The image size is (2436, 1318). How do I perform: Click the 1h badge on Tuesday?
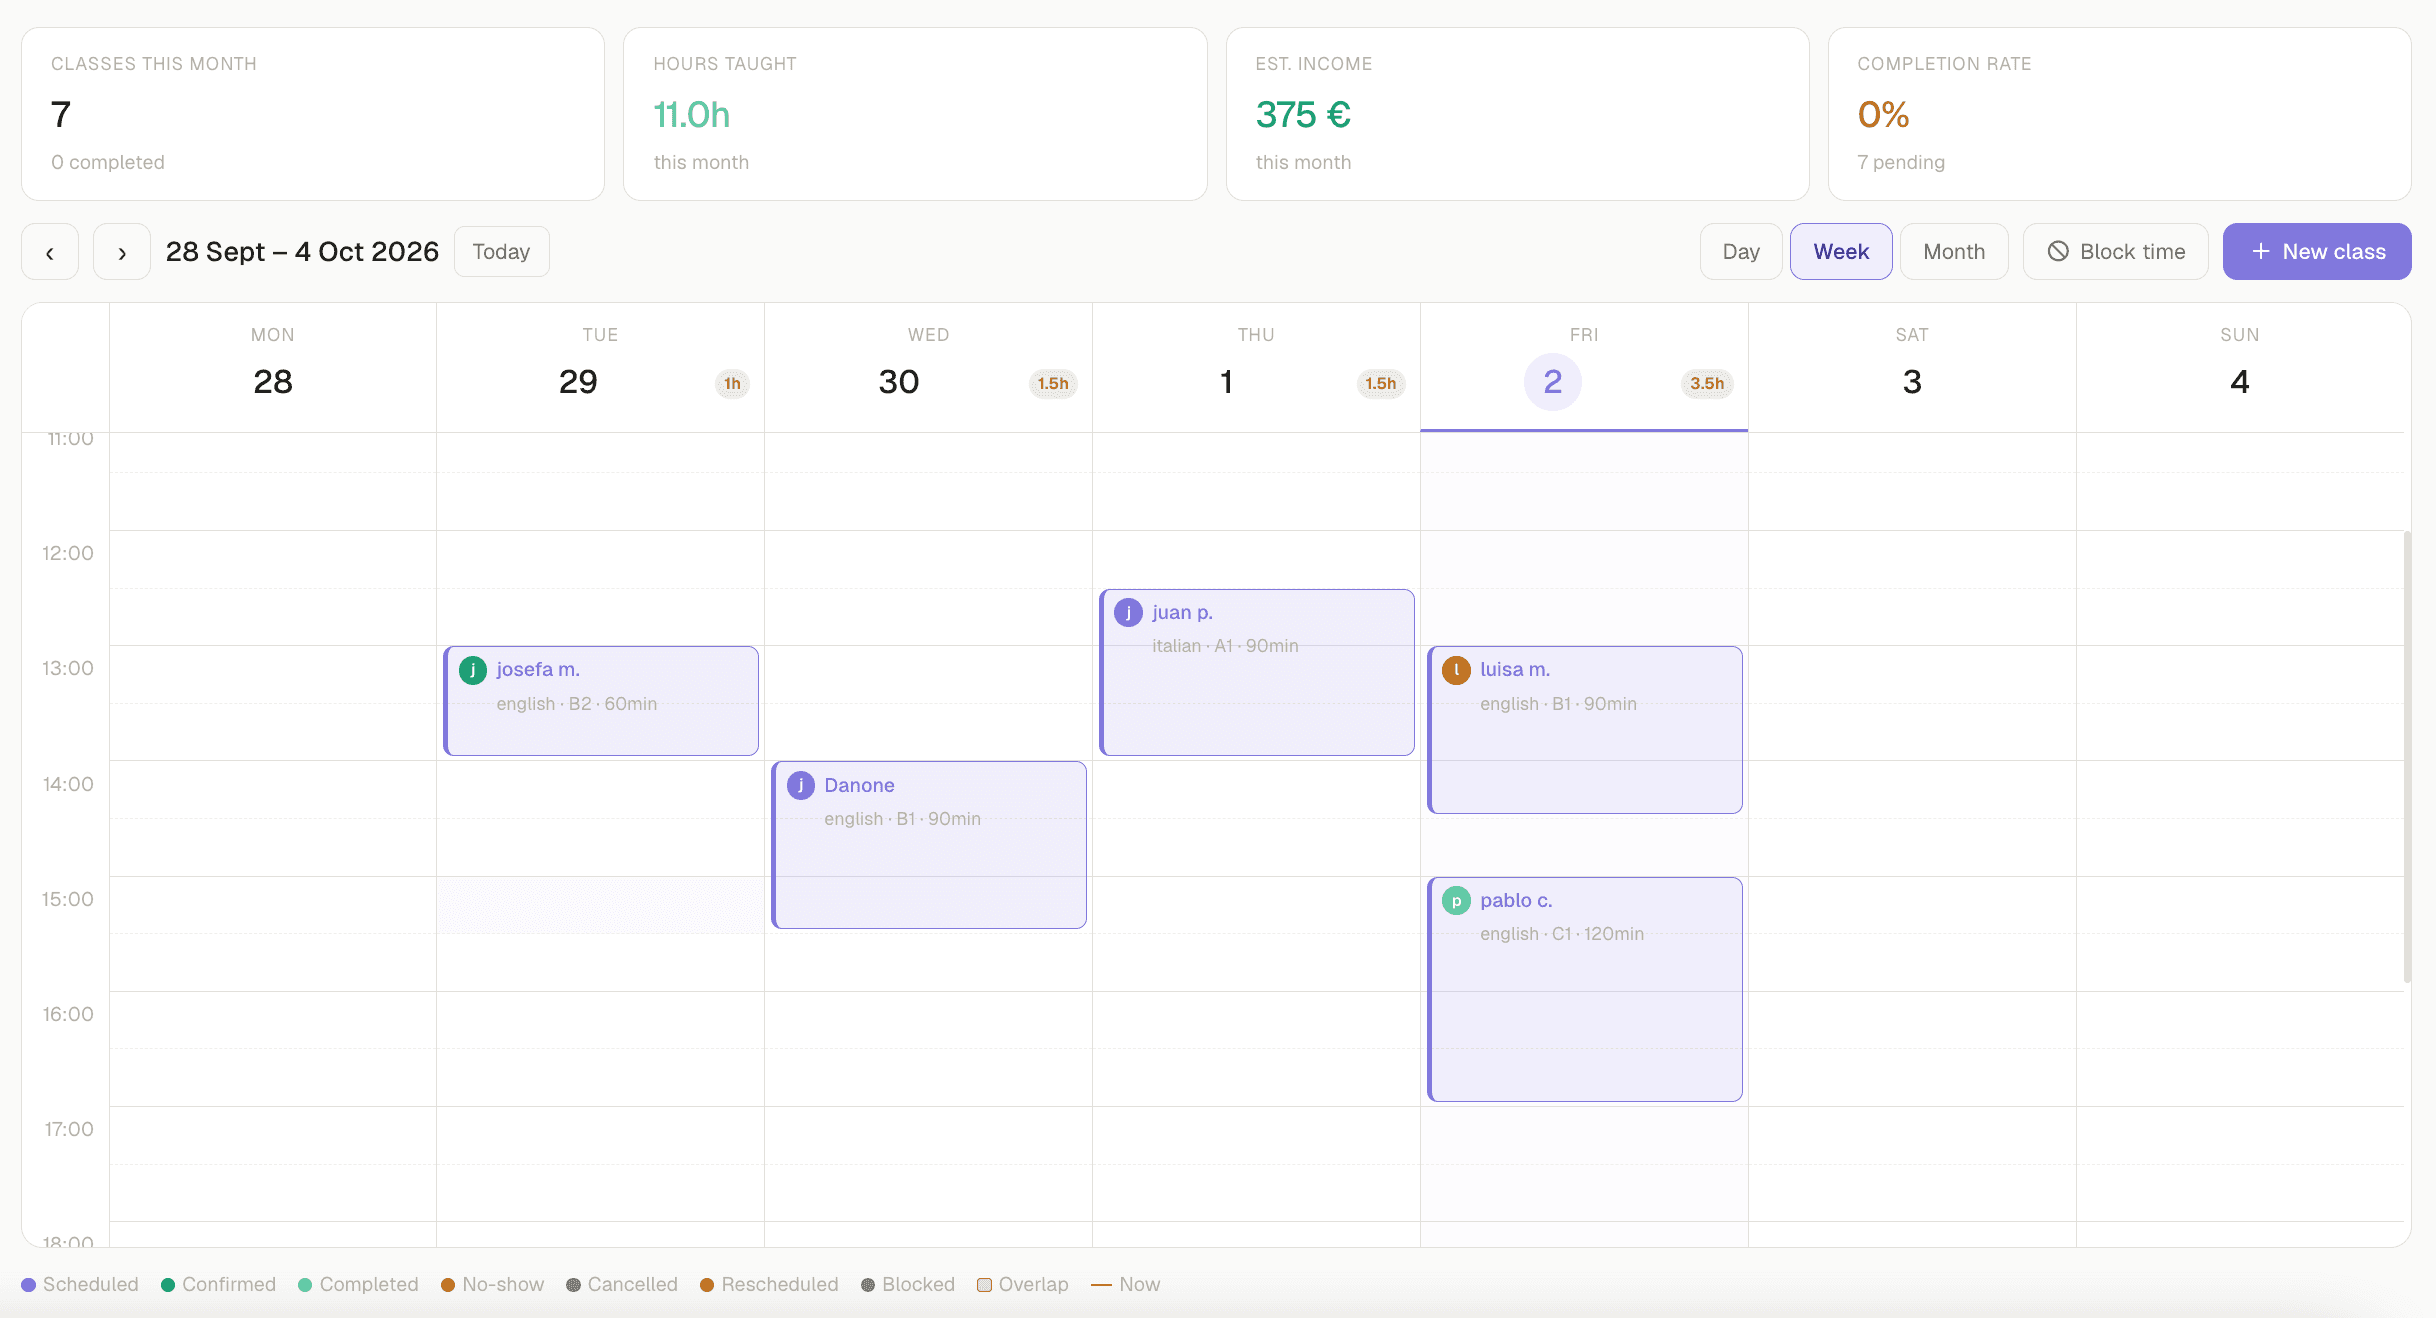tap(733, 384)
